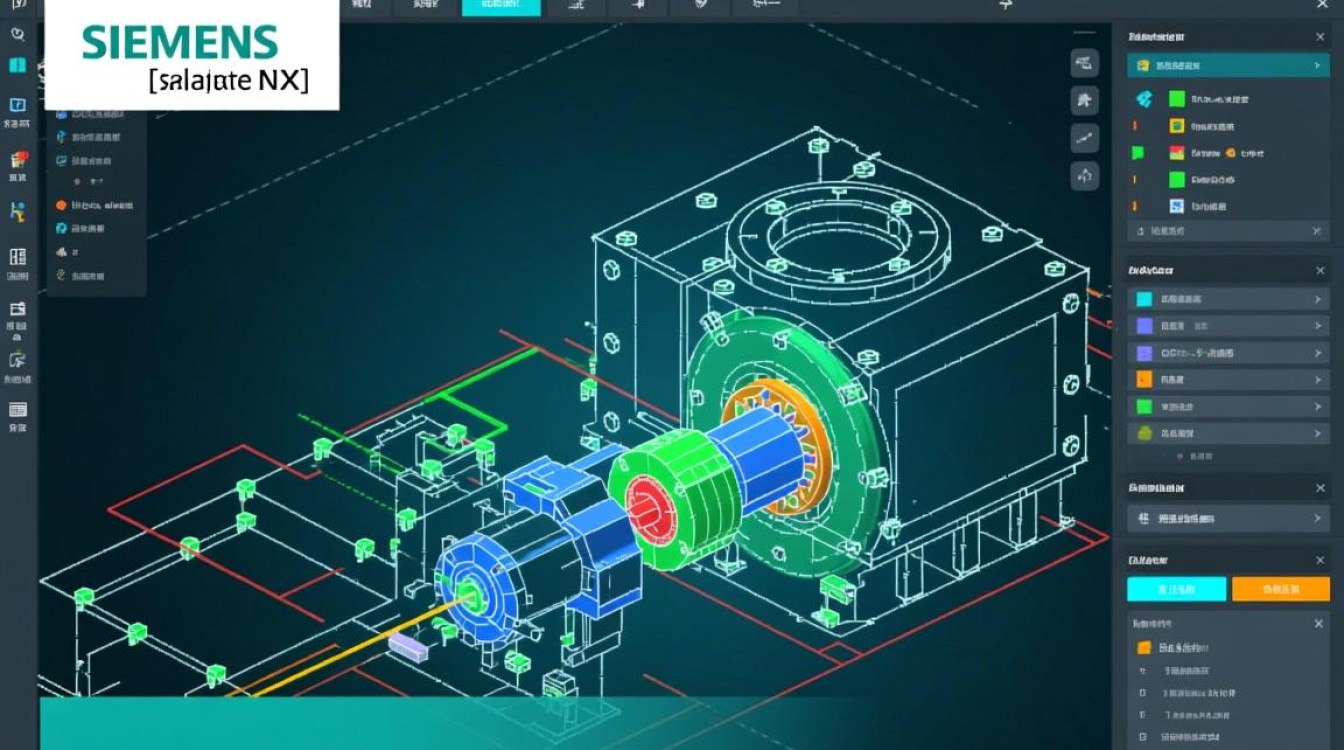This screenshot has width=1344, height=750.
Task: Open the grid layout icon in left sidebar
Action: [17, 258]
